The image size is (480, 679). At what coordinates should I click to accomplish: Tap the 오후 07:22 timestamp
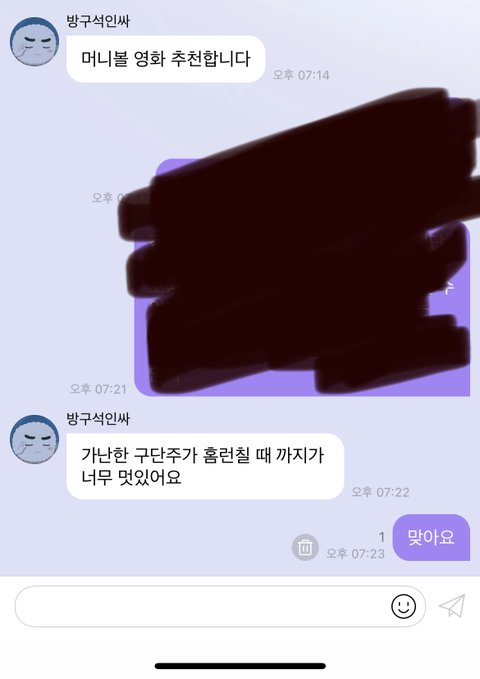click(x=380, y=492)
